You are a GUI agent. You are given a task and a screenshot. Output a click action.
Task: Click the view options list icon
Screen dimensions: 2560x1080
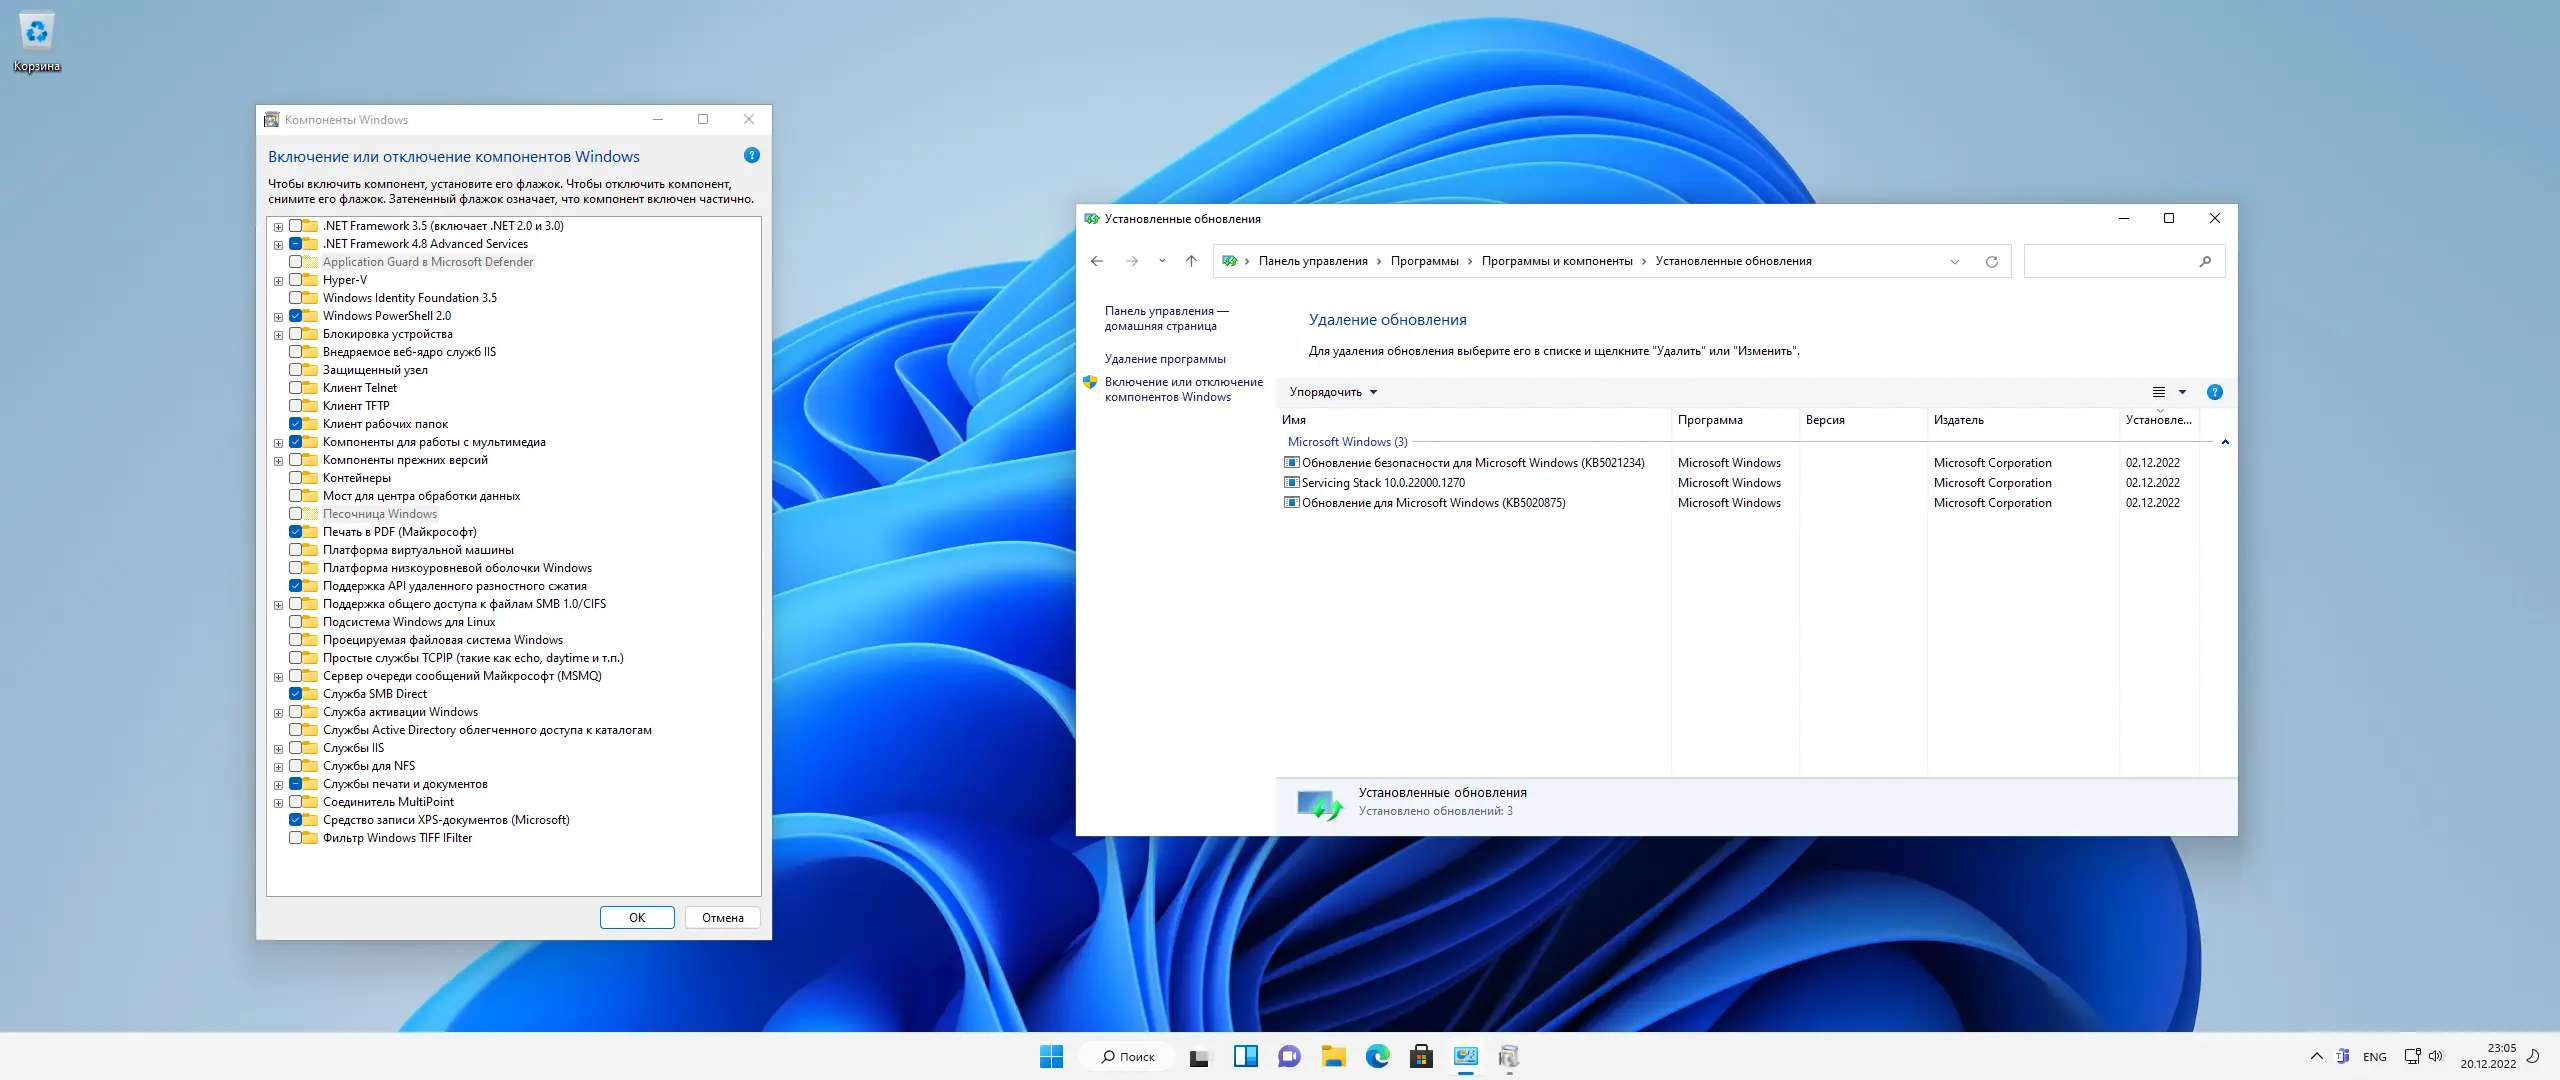point(2158,392)
